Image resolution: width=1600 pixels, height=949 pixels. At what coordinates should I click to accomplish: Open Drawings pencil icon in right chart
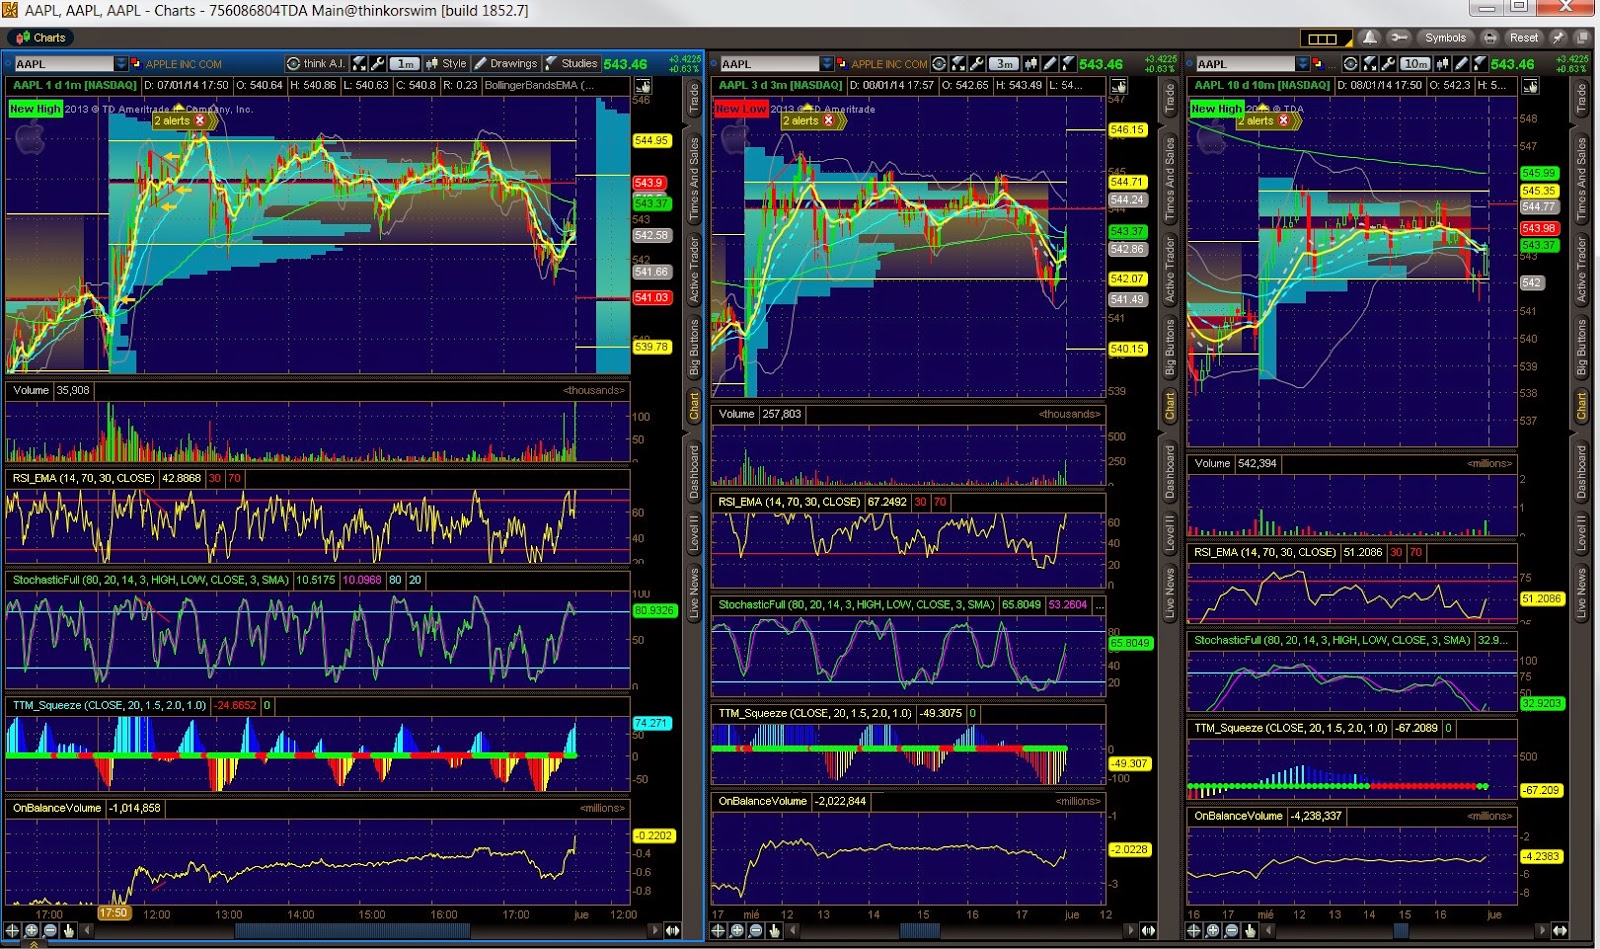pos(1462,64)
